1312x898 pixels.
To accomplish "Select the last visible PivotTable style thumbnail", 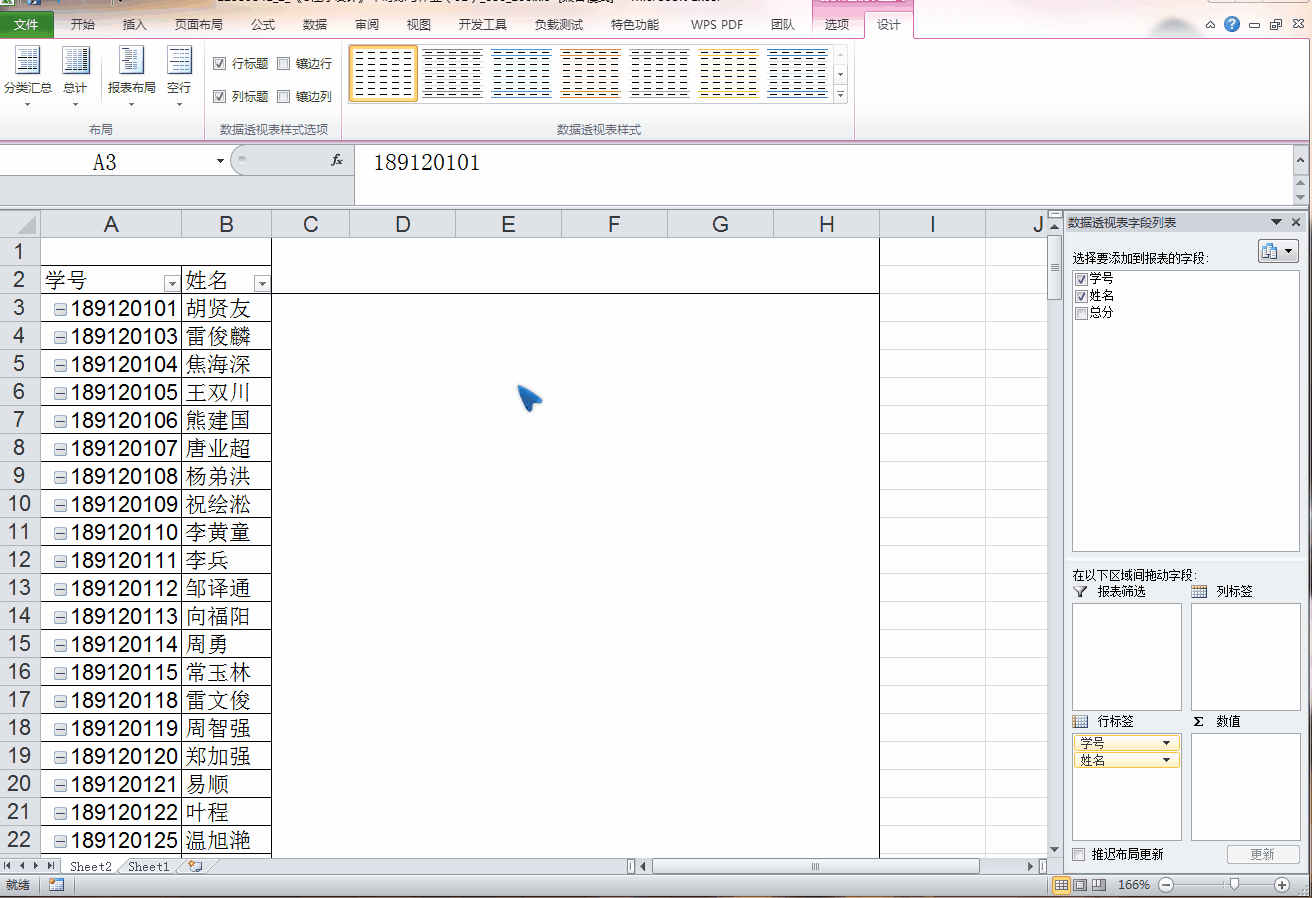I will pos(797,73).
